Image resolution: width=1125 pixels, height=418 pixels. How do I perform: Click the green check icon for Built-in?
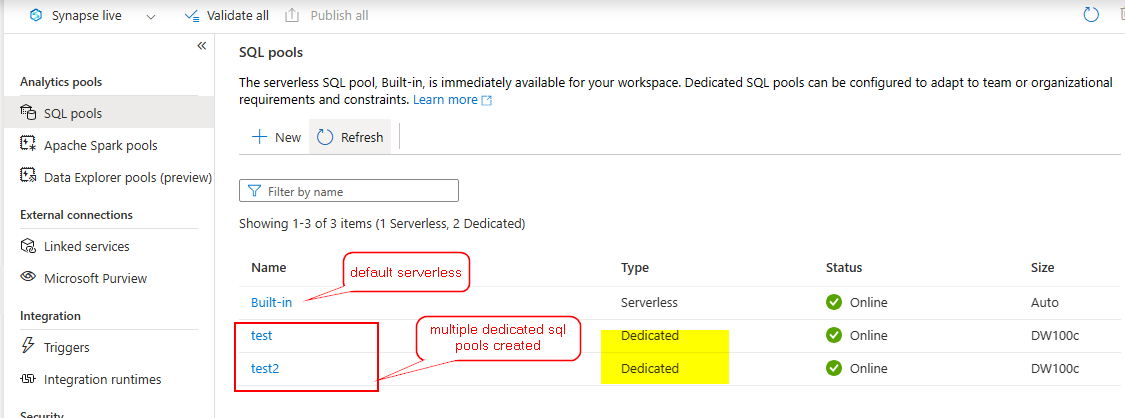834,303
